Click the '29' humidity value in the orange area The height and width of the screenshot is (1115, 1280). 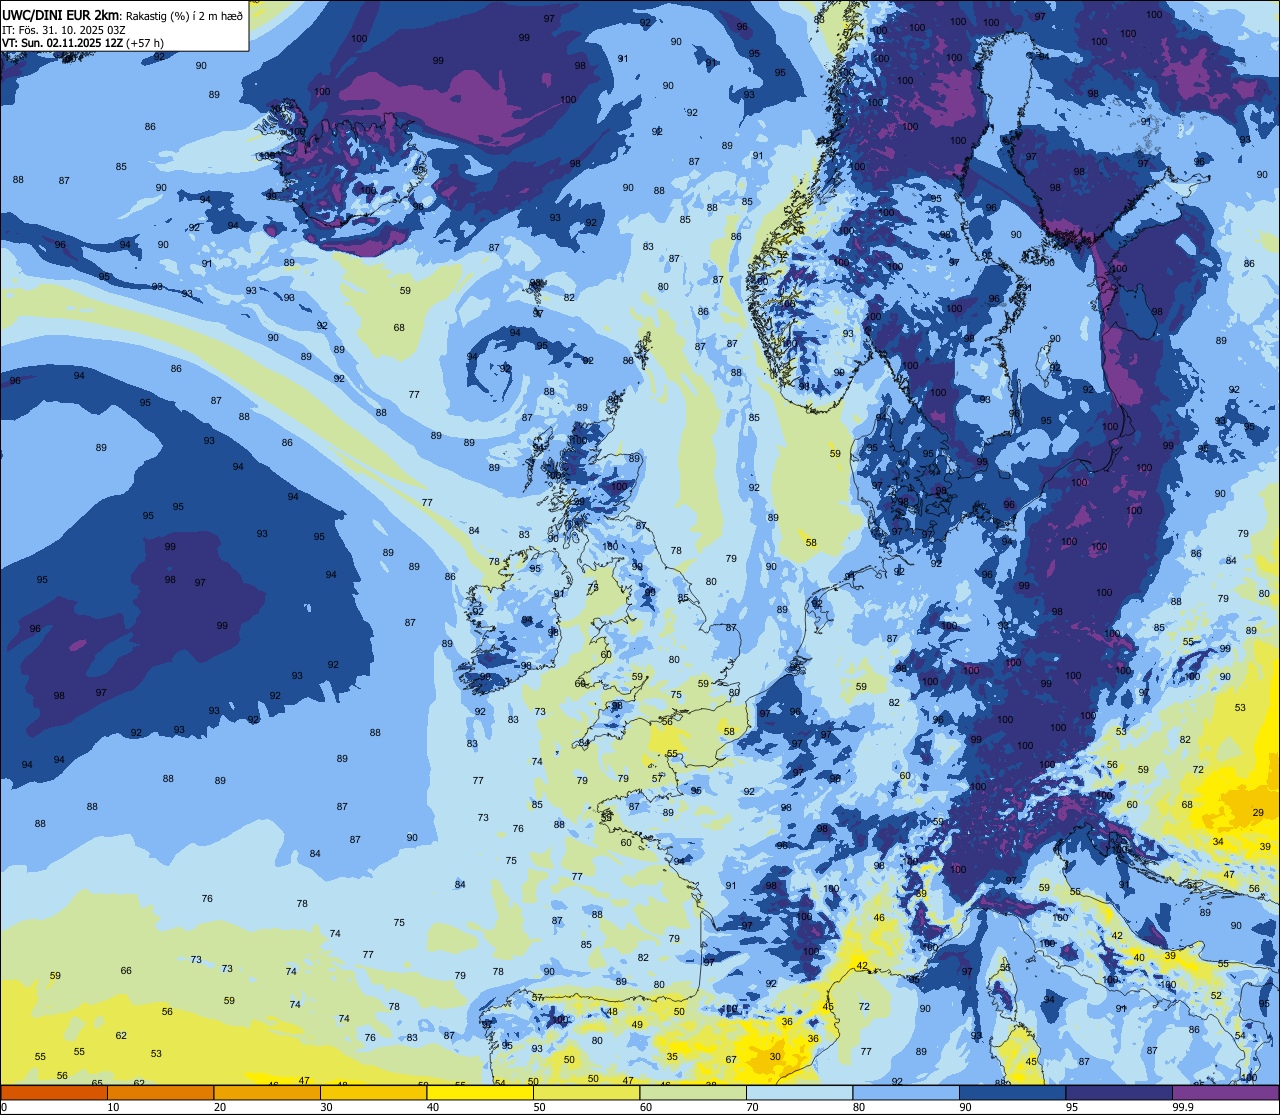1258,813
